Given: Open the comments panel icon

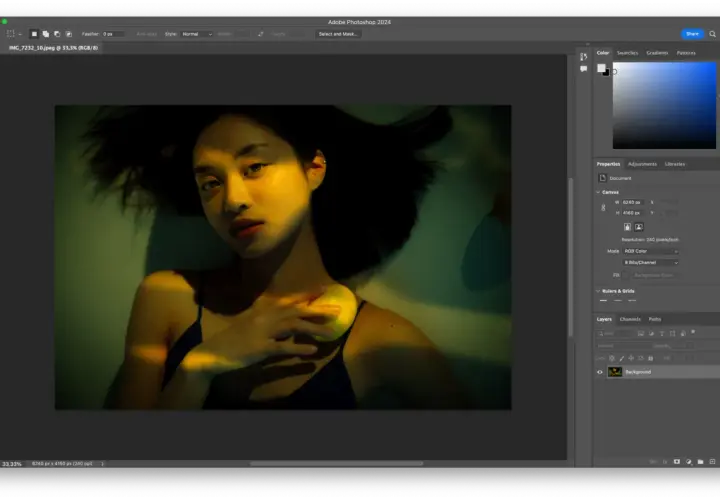Looking at the screenshot, I should click(x=583, y=69).
